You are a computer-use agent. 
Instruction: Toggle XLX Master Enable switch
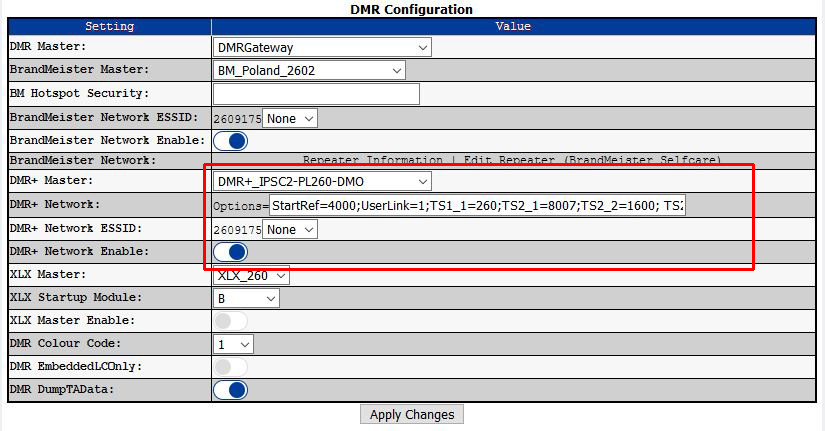tap(230, 321)
